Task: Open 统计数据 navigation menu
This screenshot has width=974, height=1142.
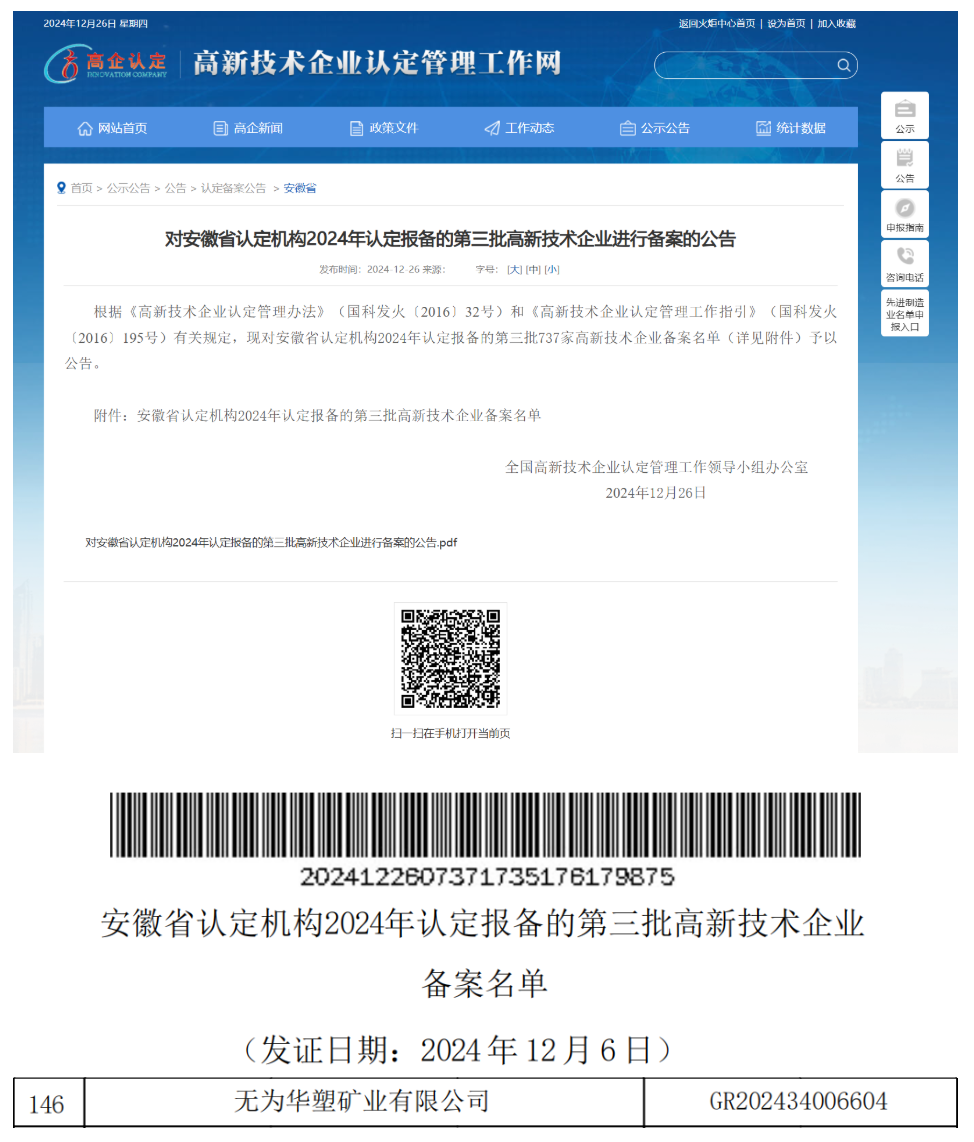Action: (x=790, y=128)
